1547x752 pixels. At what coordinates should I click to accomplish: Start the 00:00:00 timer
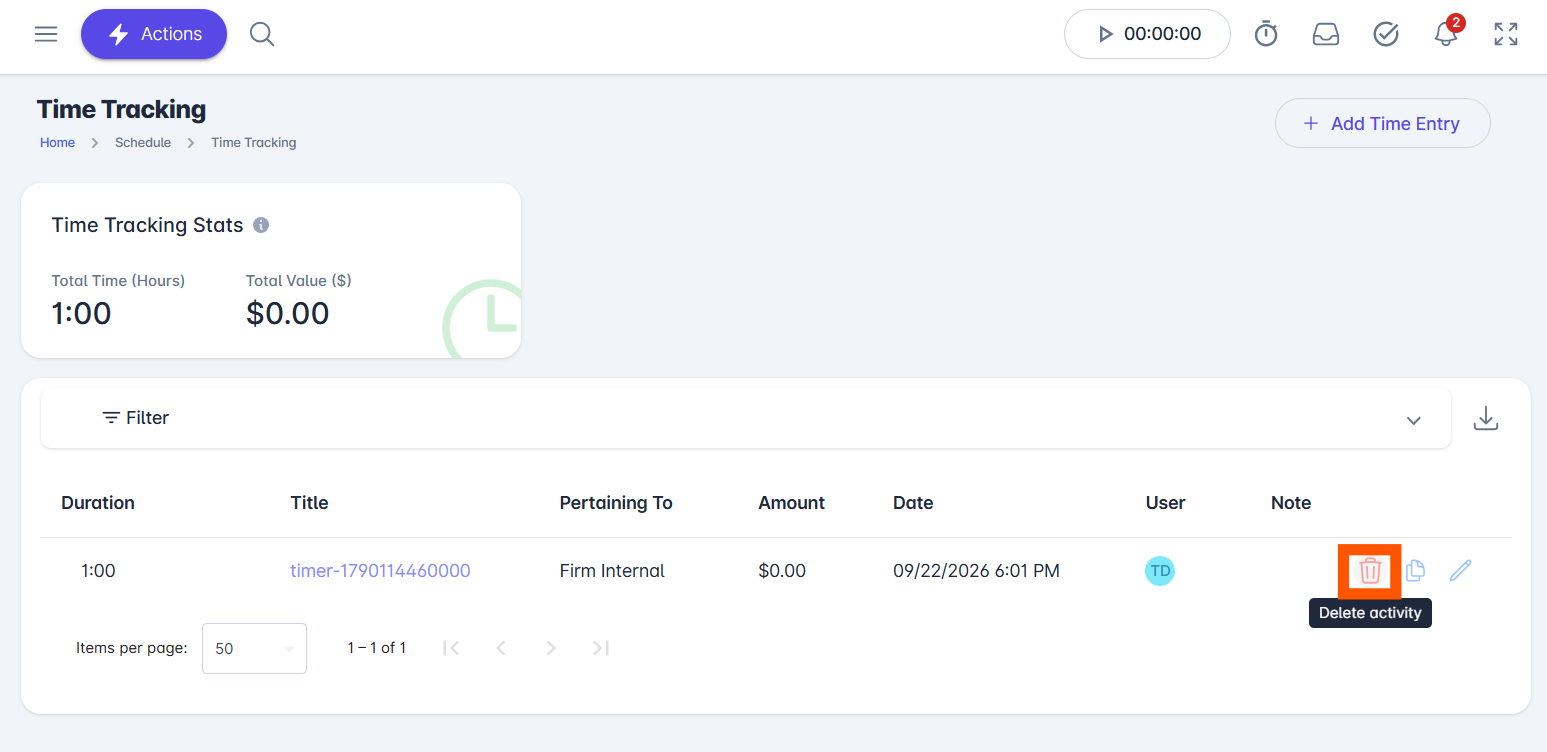point(1147,34)
